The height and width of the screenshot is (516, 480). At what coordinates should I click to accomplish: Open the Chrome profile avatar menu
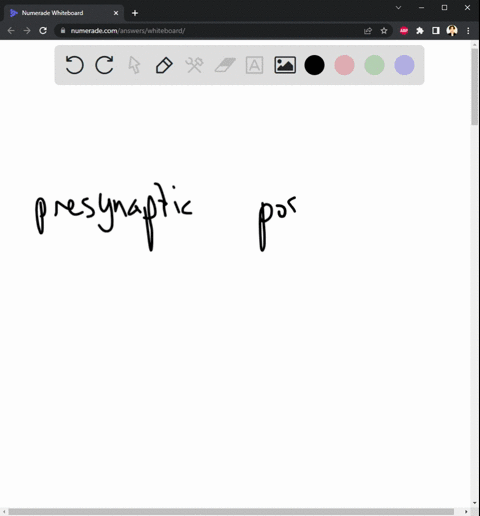pyautogui.click(x=452, y=31)
